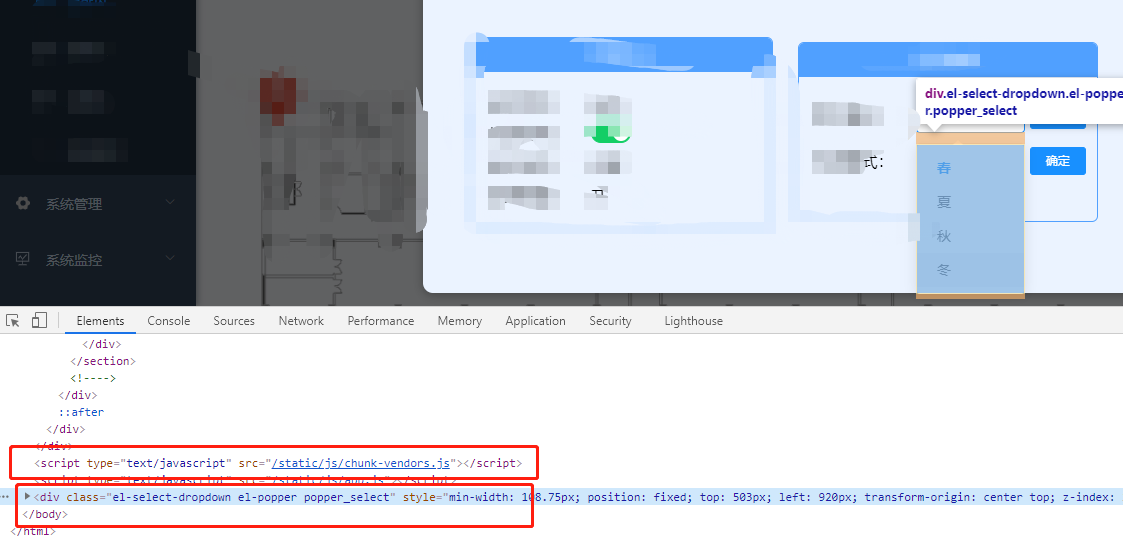
Task: Open the 系统监控 sidebar menu item
Action: (x=97, y=259)
